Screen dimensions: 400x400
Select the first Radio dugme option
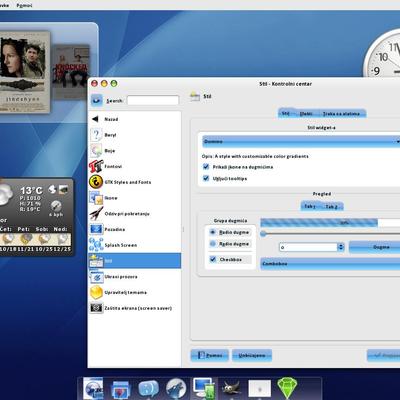pos(213,232)
